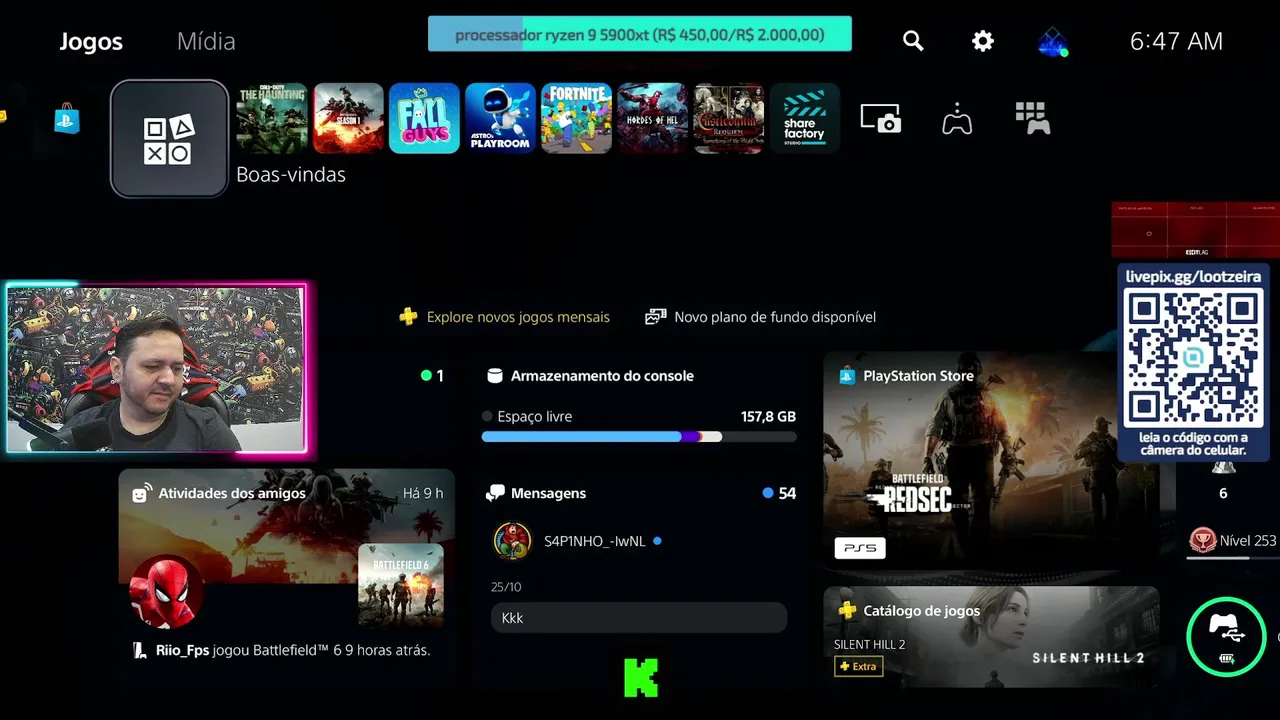Click the livepix.gg/lootzeira QR code
This screenshot has height=720, width=1280.
pyautogui.click(x=1193, y=358)
